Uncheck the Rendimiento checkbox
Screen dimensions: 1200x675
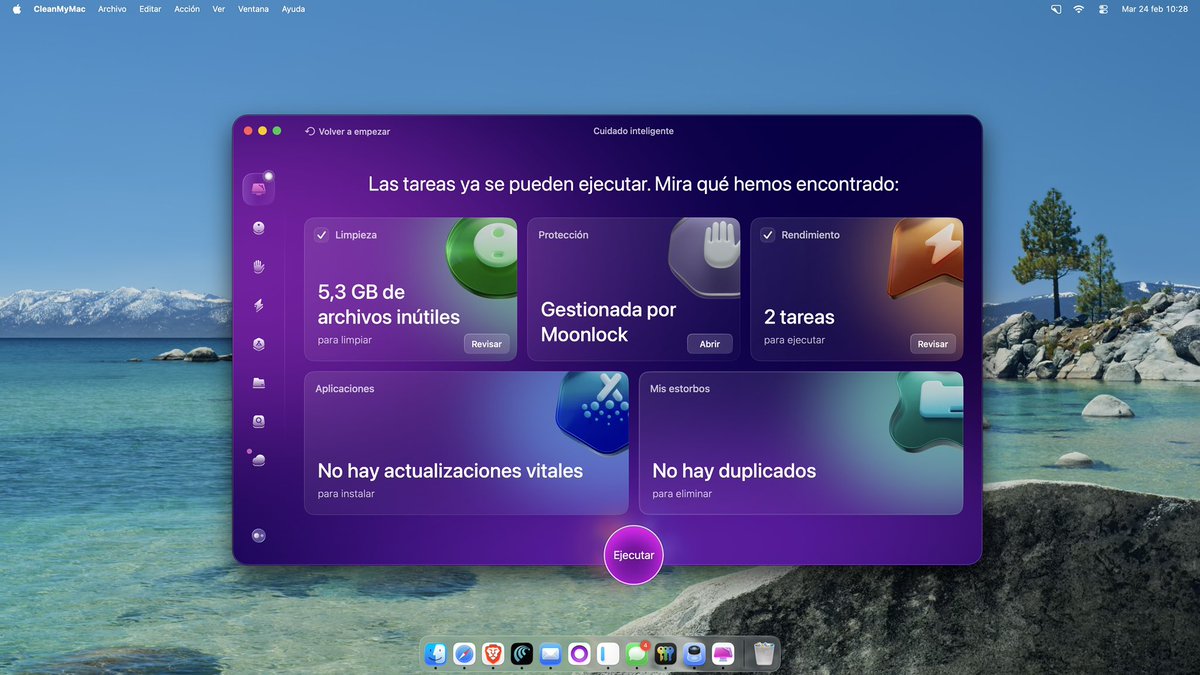coord(767,235)
